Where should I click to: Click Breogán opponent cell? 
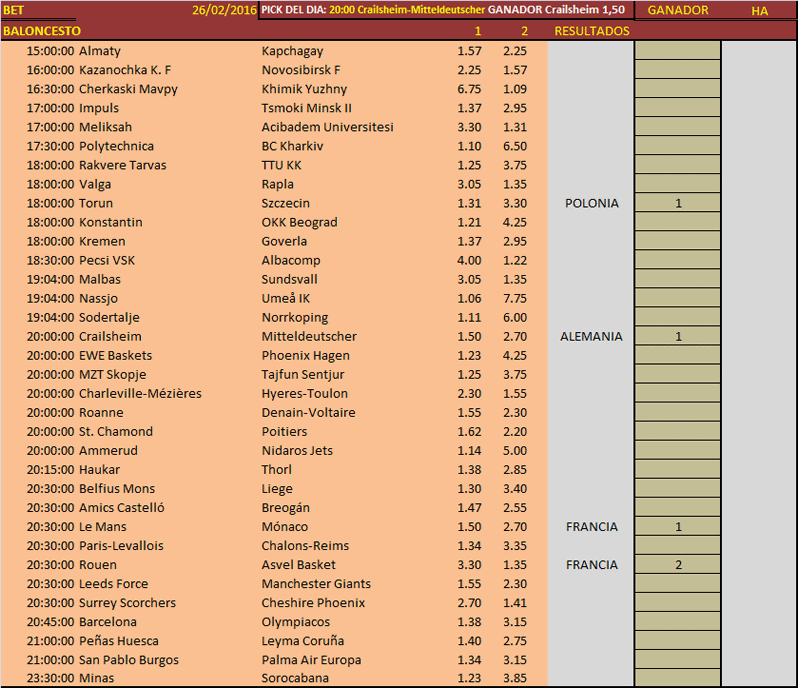pyautogui.click(x=286, y=508)
